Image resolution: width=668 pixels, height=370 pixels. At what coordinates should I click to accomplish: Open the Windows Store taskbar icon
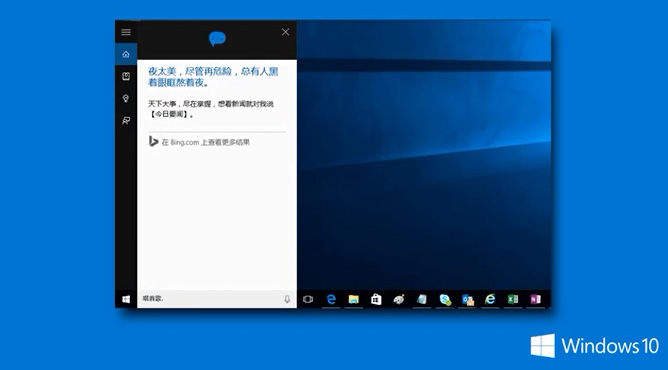376,299
